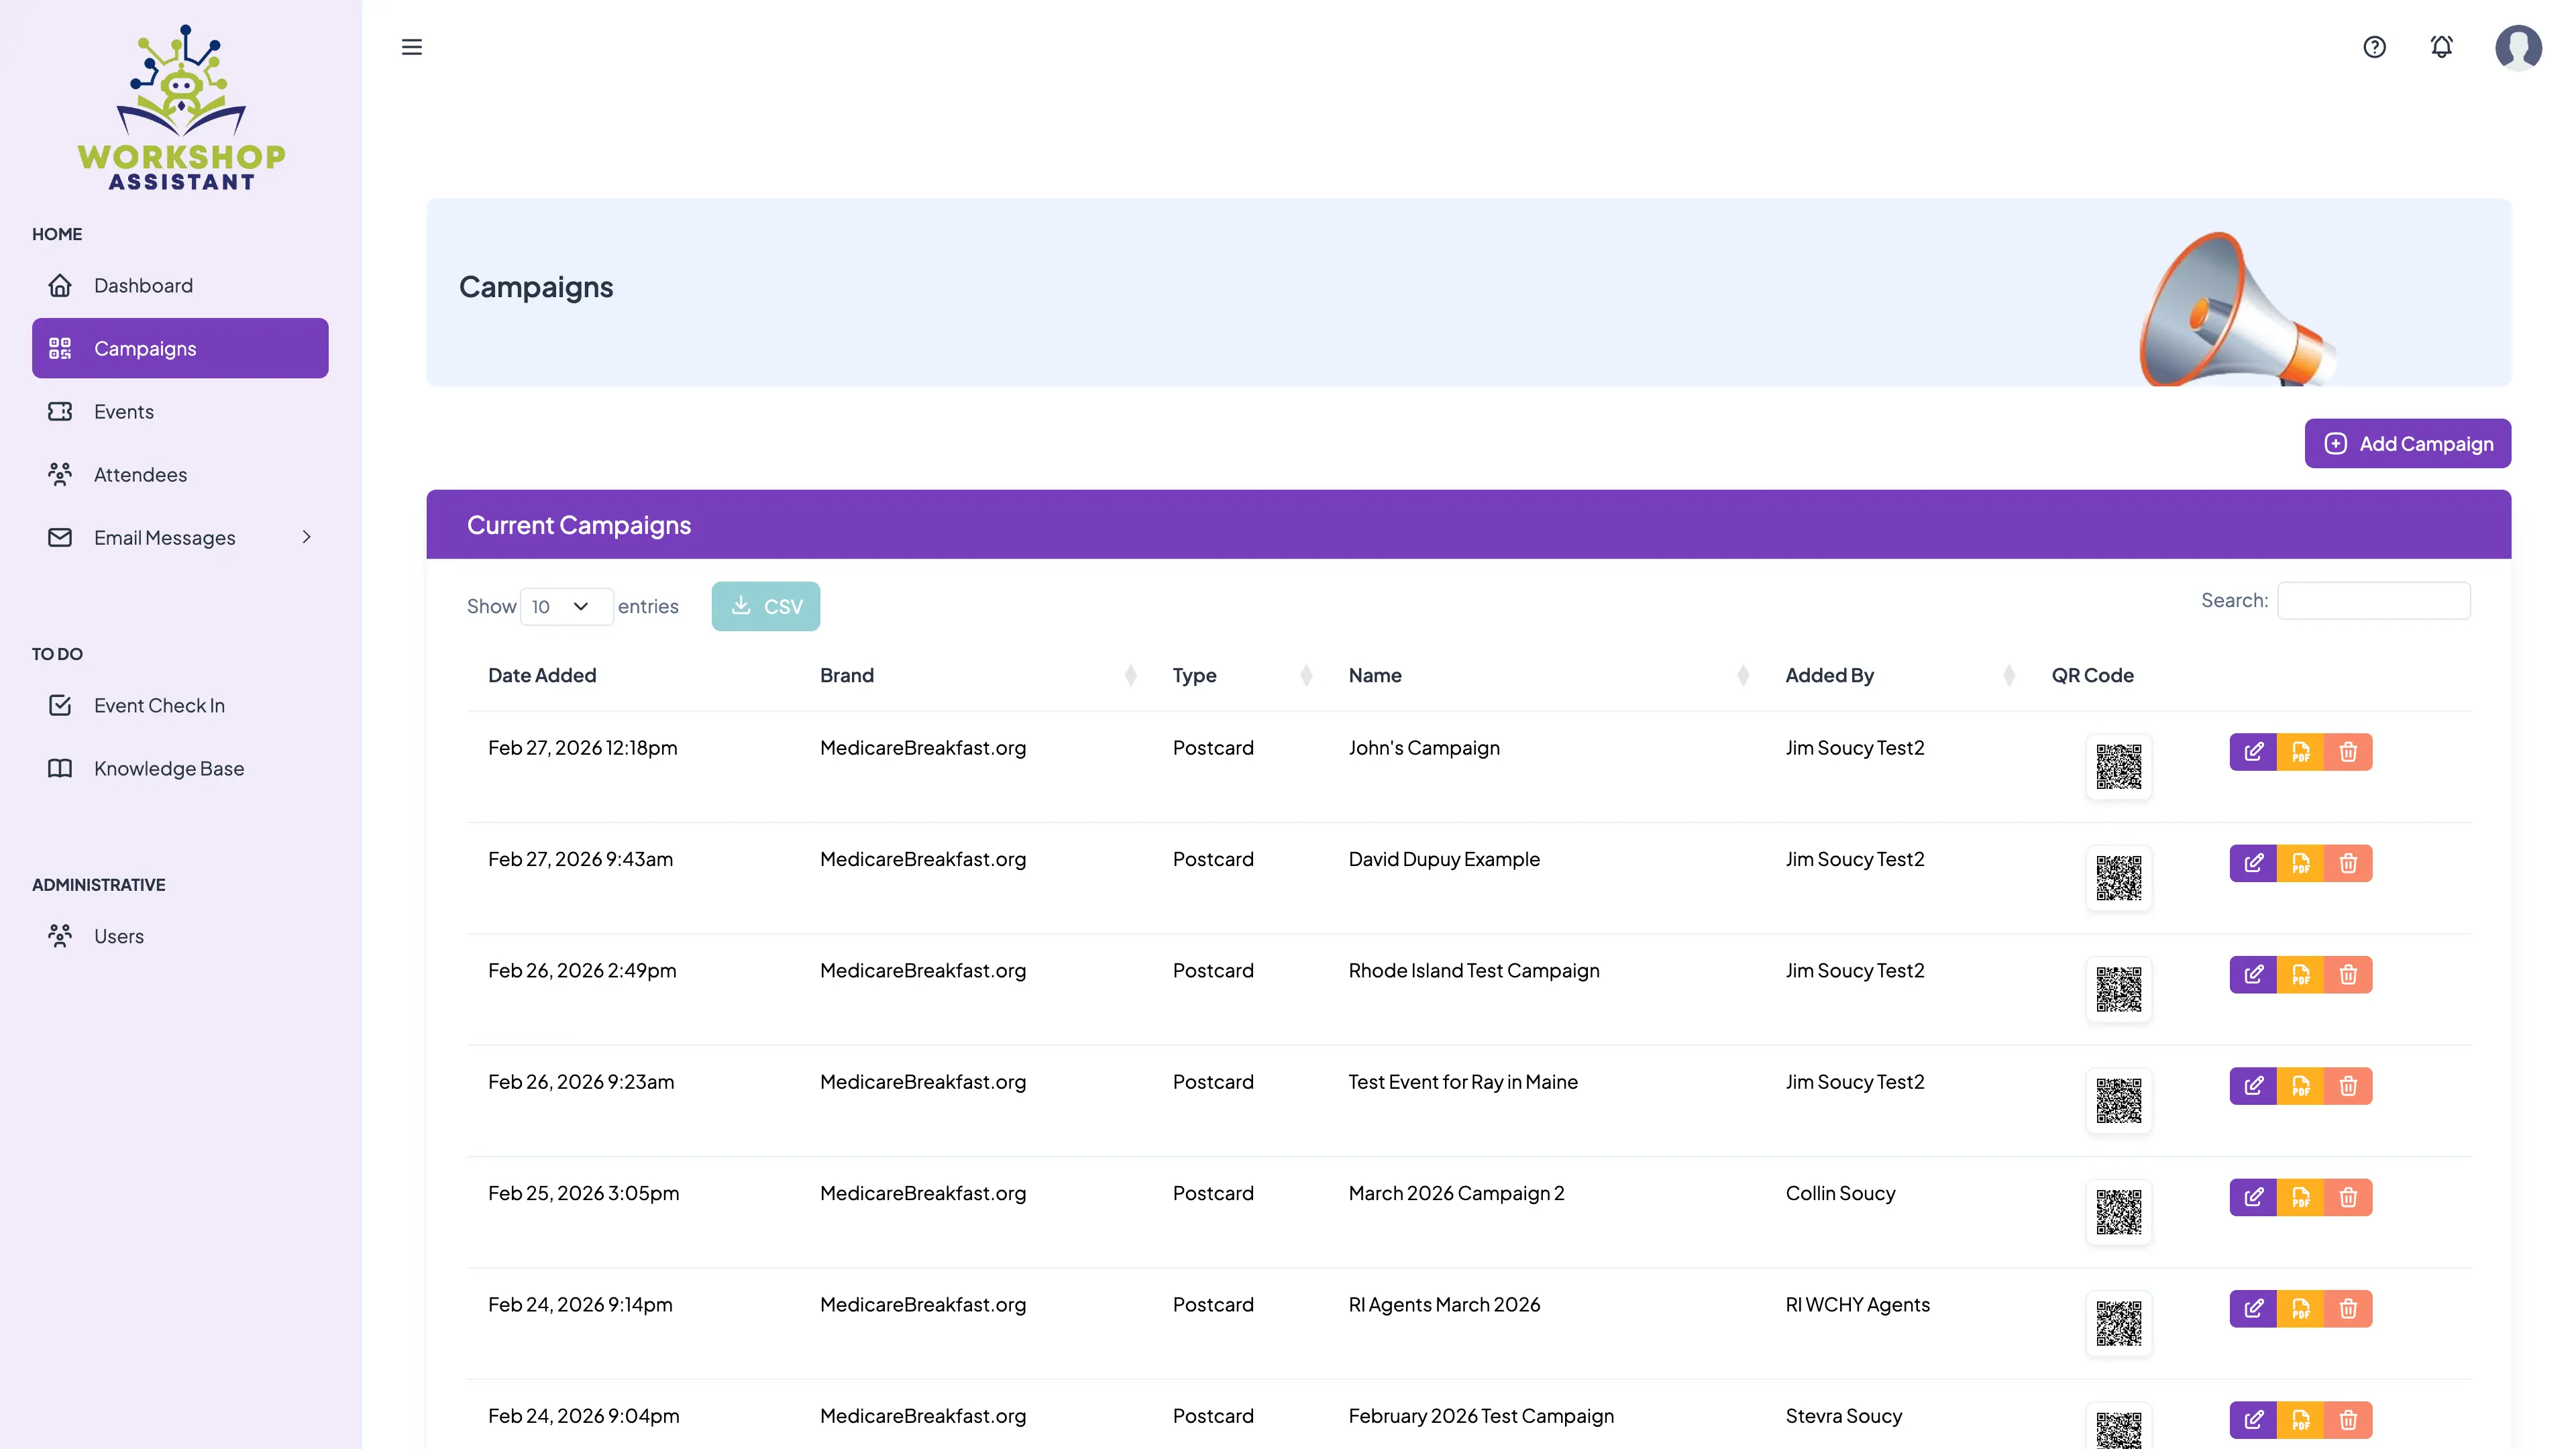Edit Test Event for Ray in Maine
The image size is (2576, 1449).
[2253, 1086]
